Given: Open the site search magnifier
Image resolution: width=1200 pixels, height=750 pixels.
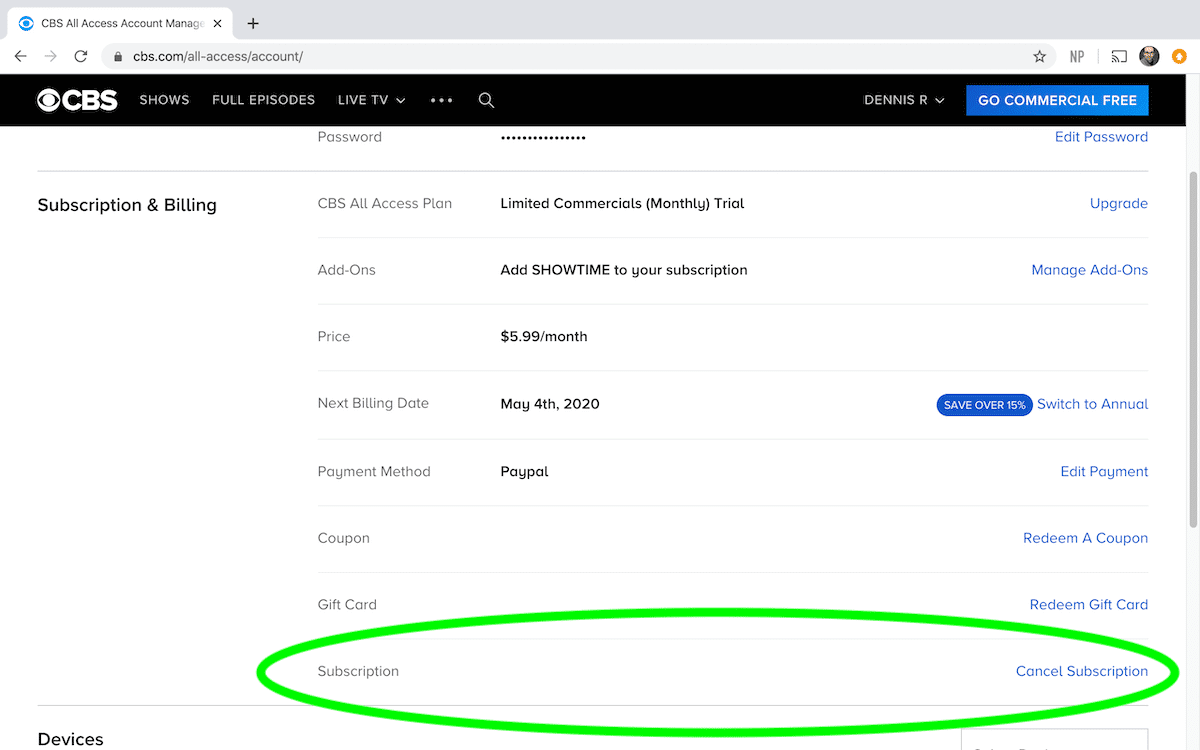Looking at the screenshot, I should pos(486,100).
